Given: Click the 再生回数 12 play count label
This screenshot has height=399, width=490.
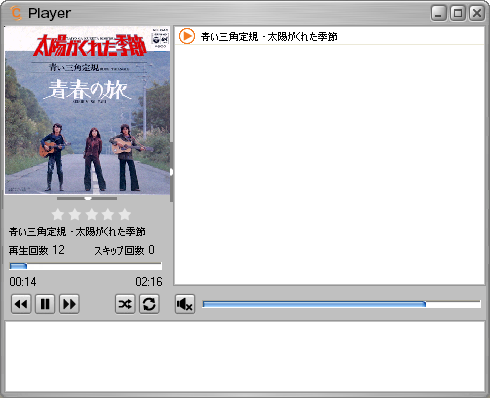Looking at the screenshot, I should click(x=37, y=250).
